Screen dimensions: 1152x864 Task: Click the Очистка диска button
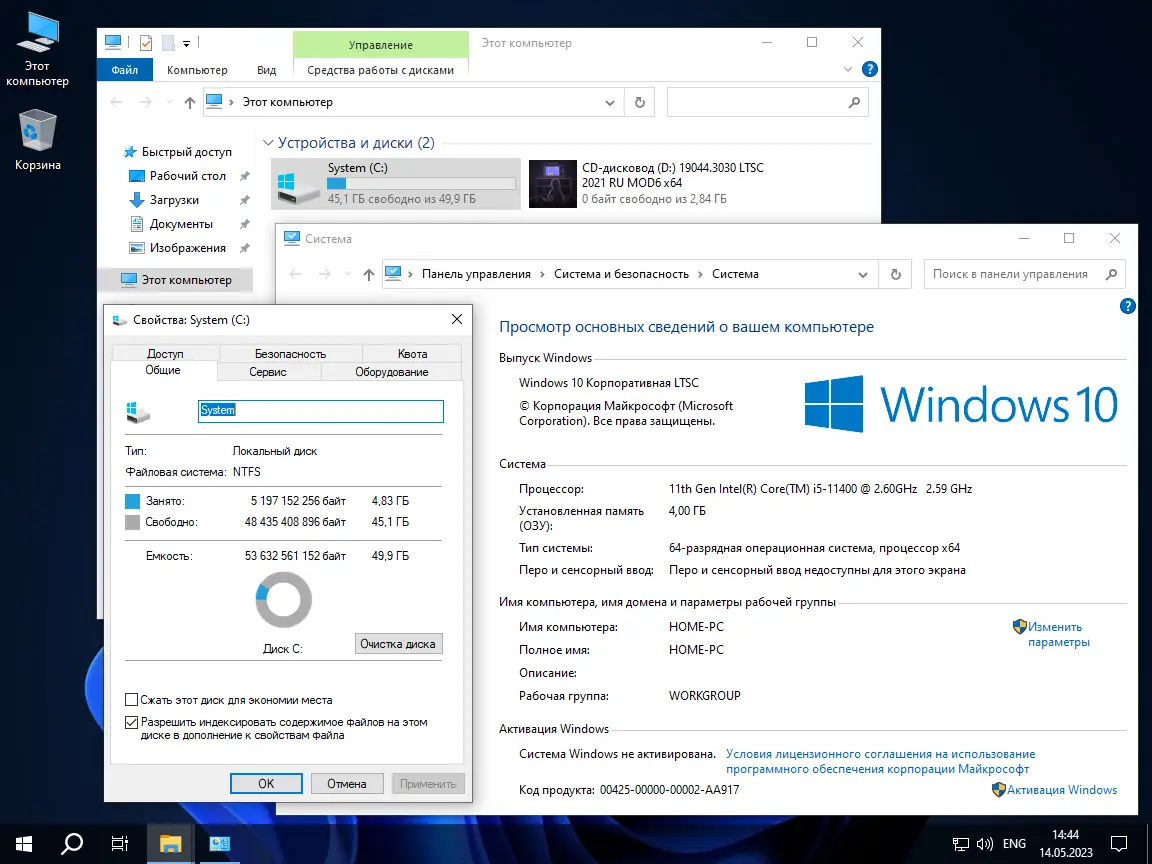point(398,644)
